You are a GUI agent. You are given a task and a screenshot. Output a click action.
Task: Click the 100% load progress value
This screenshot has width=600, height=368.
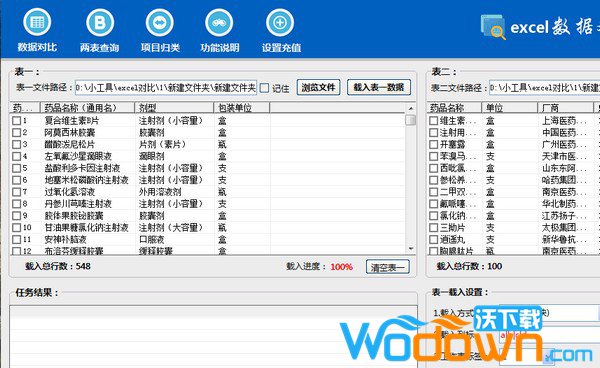click(341, 267)
